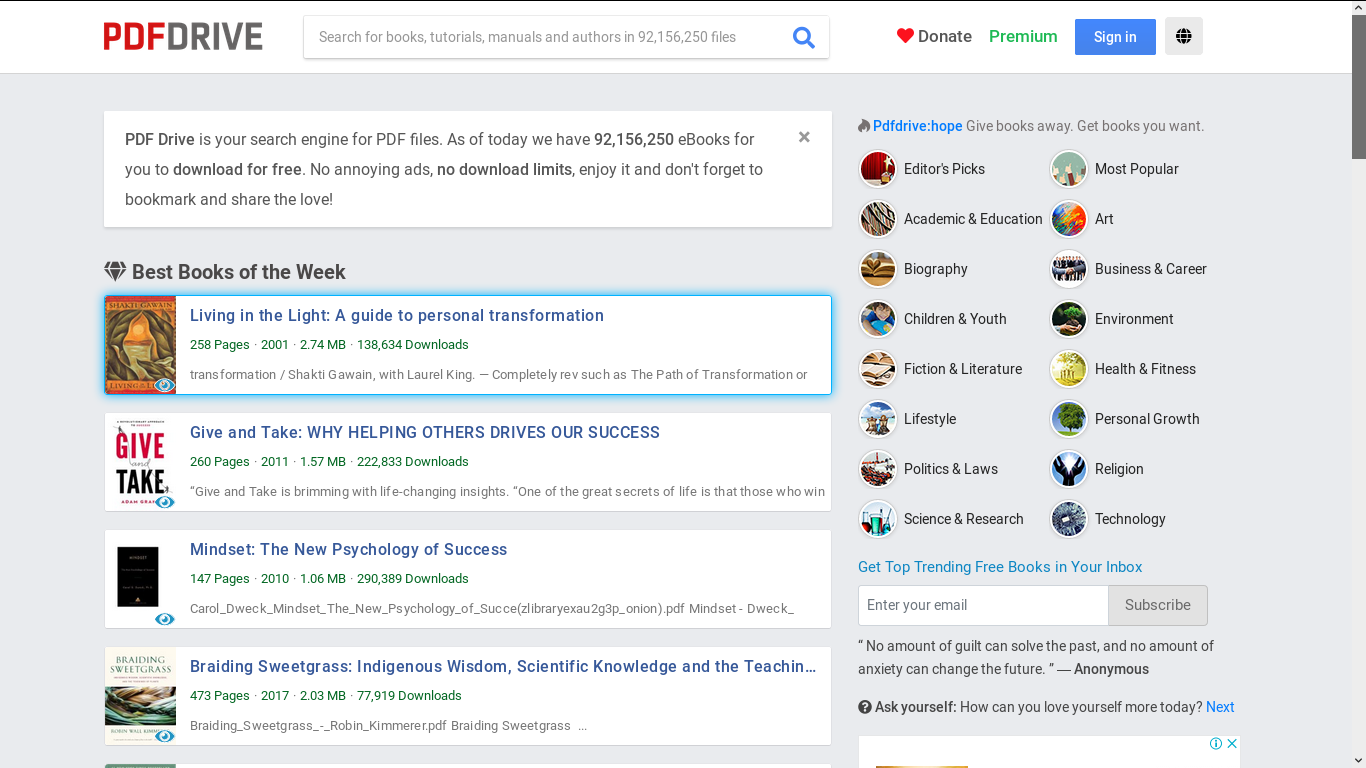Click the '290,389 Downloads' text

413,578
